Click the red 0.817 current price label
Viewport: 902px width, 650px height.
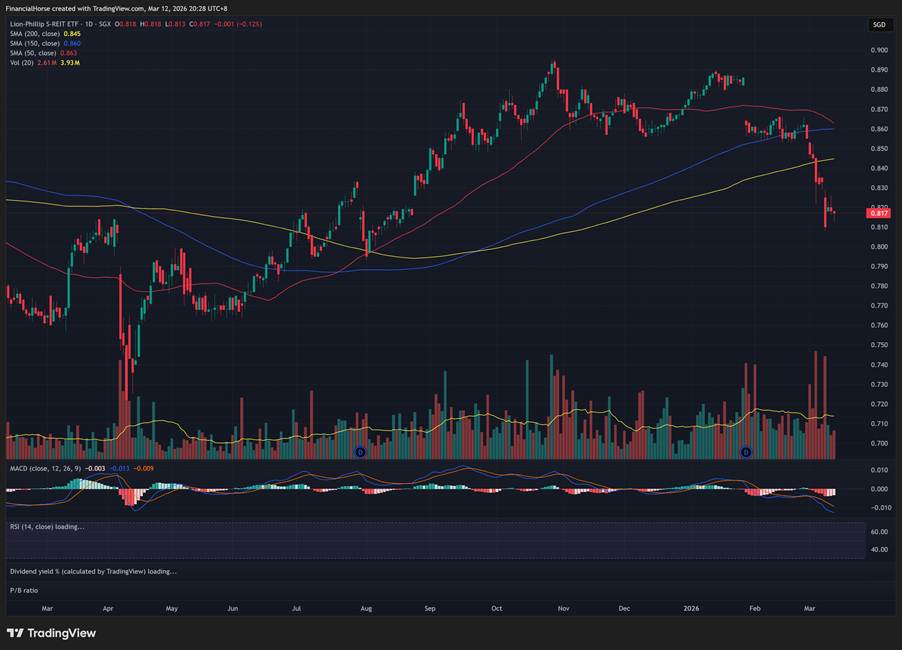(880, 213)
